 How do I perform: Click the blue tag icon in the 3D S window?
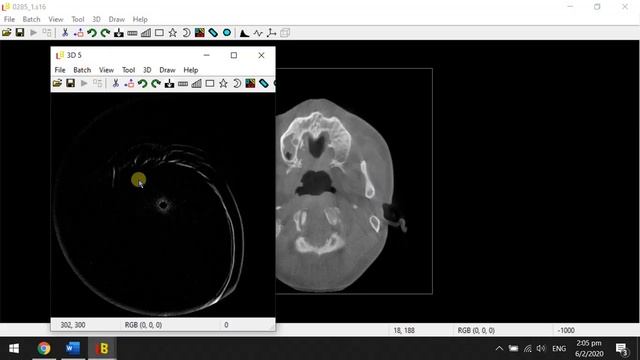point(264,84)
